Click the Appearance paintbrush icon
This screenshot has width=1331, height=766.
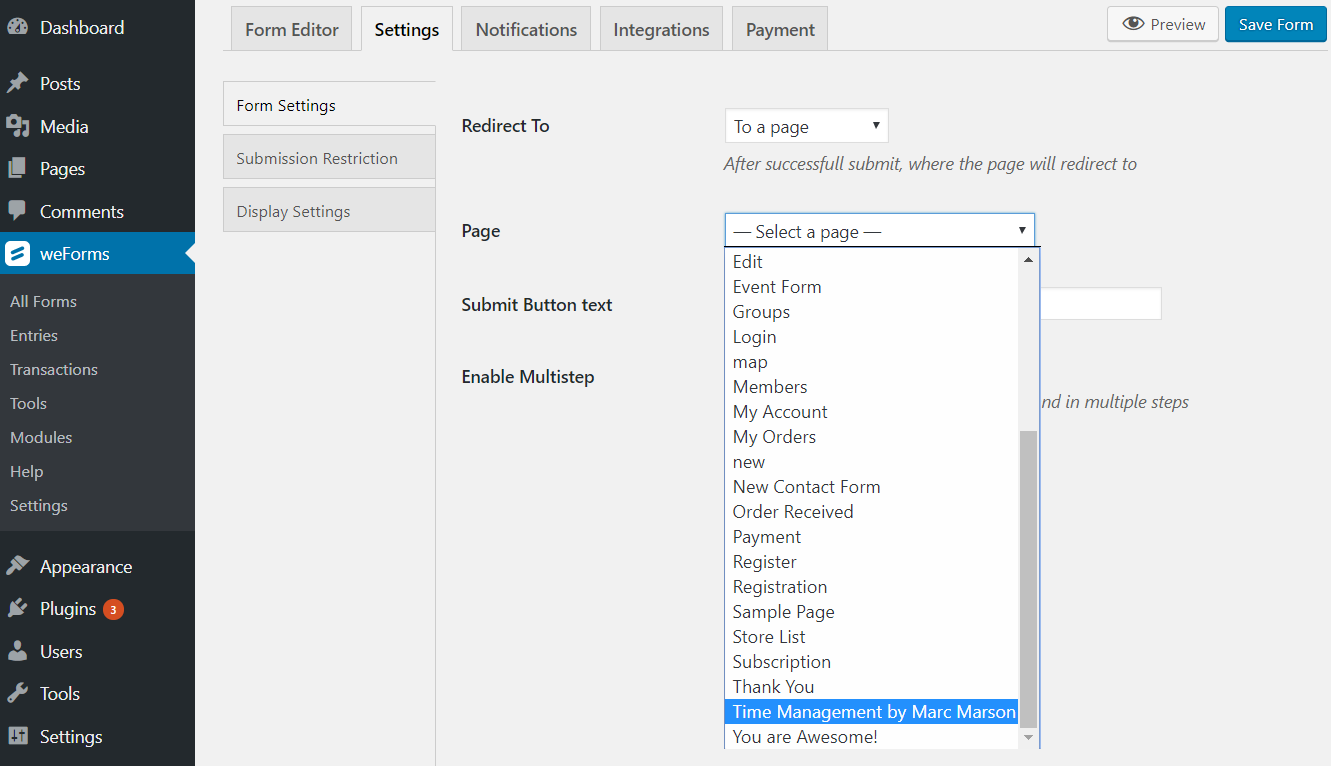point(17,566)
